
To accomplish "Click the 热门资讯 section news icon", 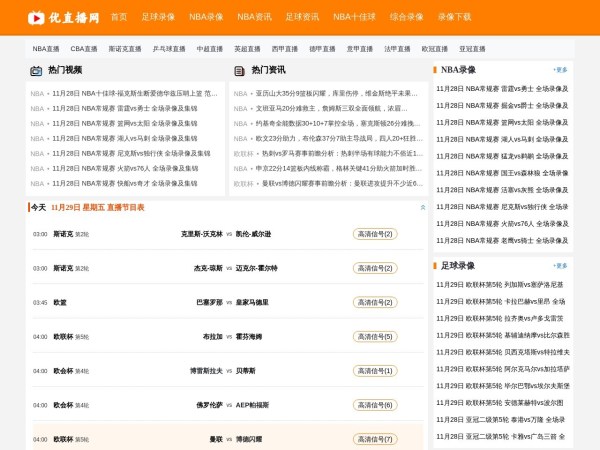I will click(239, 71).
